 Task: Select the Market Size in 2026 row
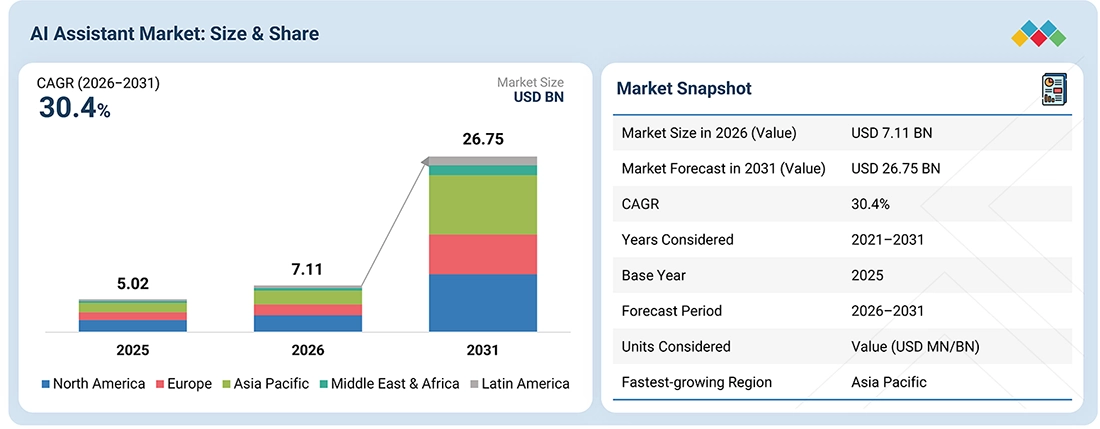click(842, 132)
